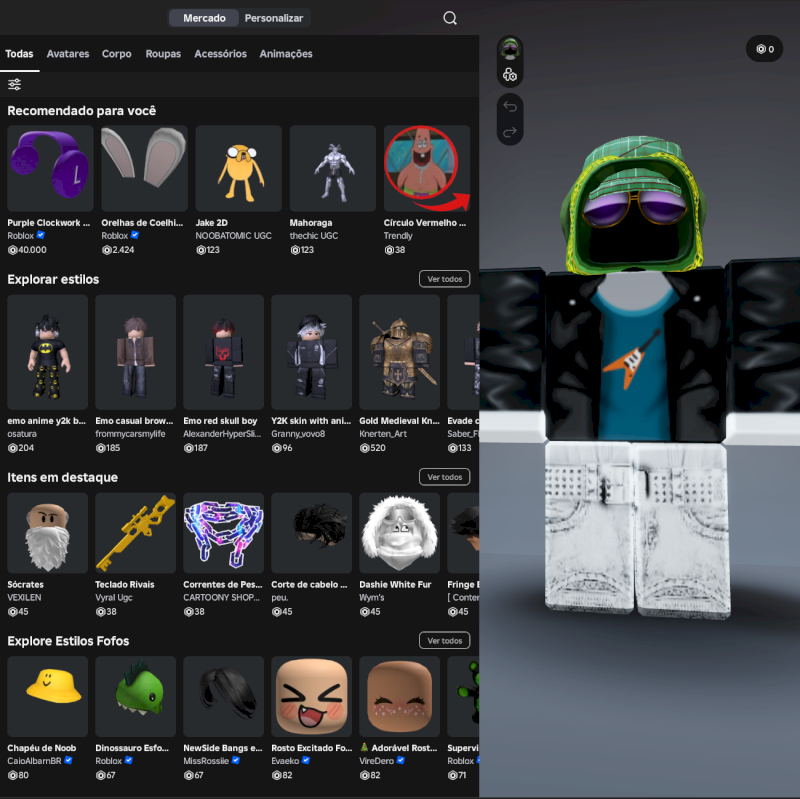Screen dimensions: 800x799
Task: Select the Mercado mode
Action: point(204,18)
